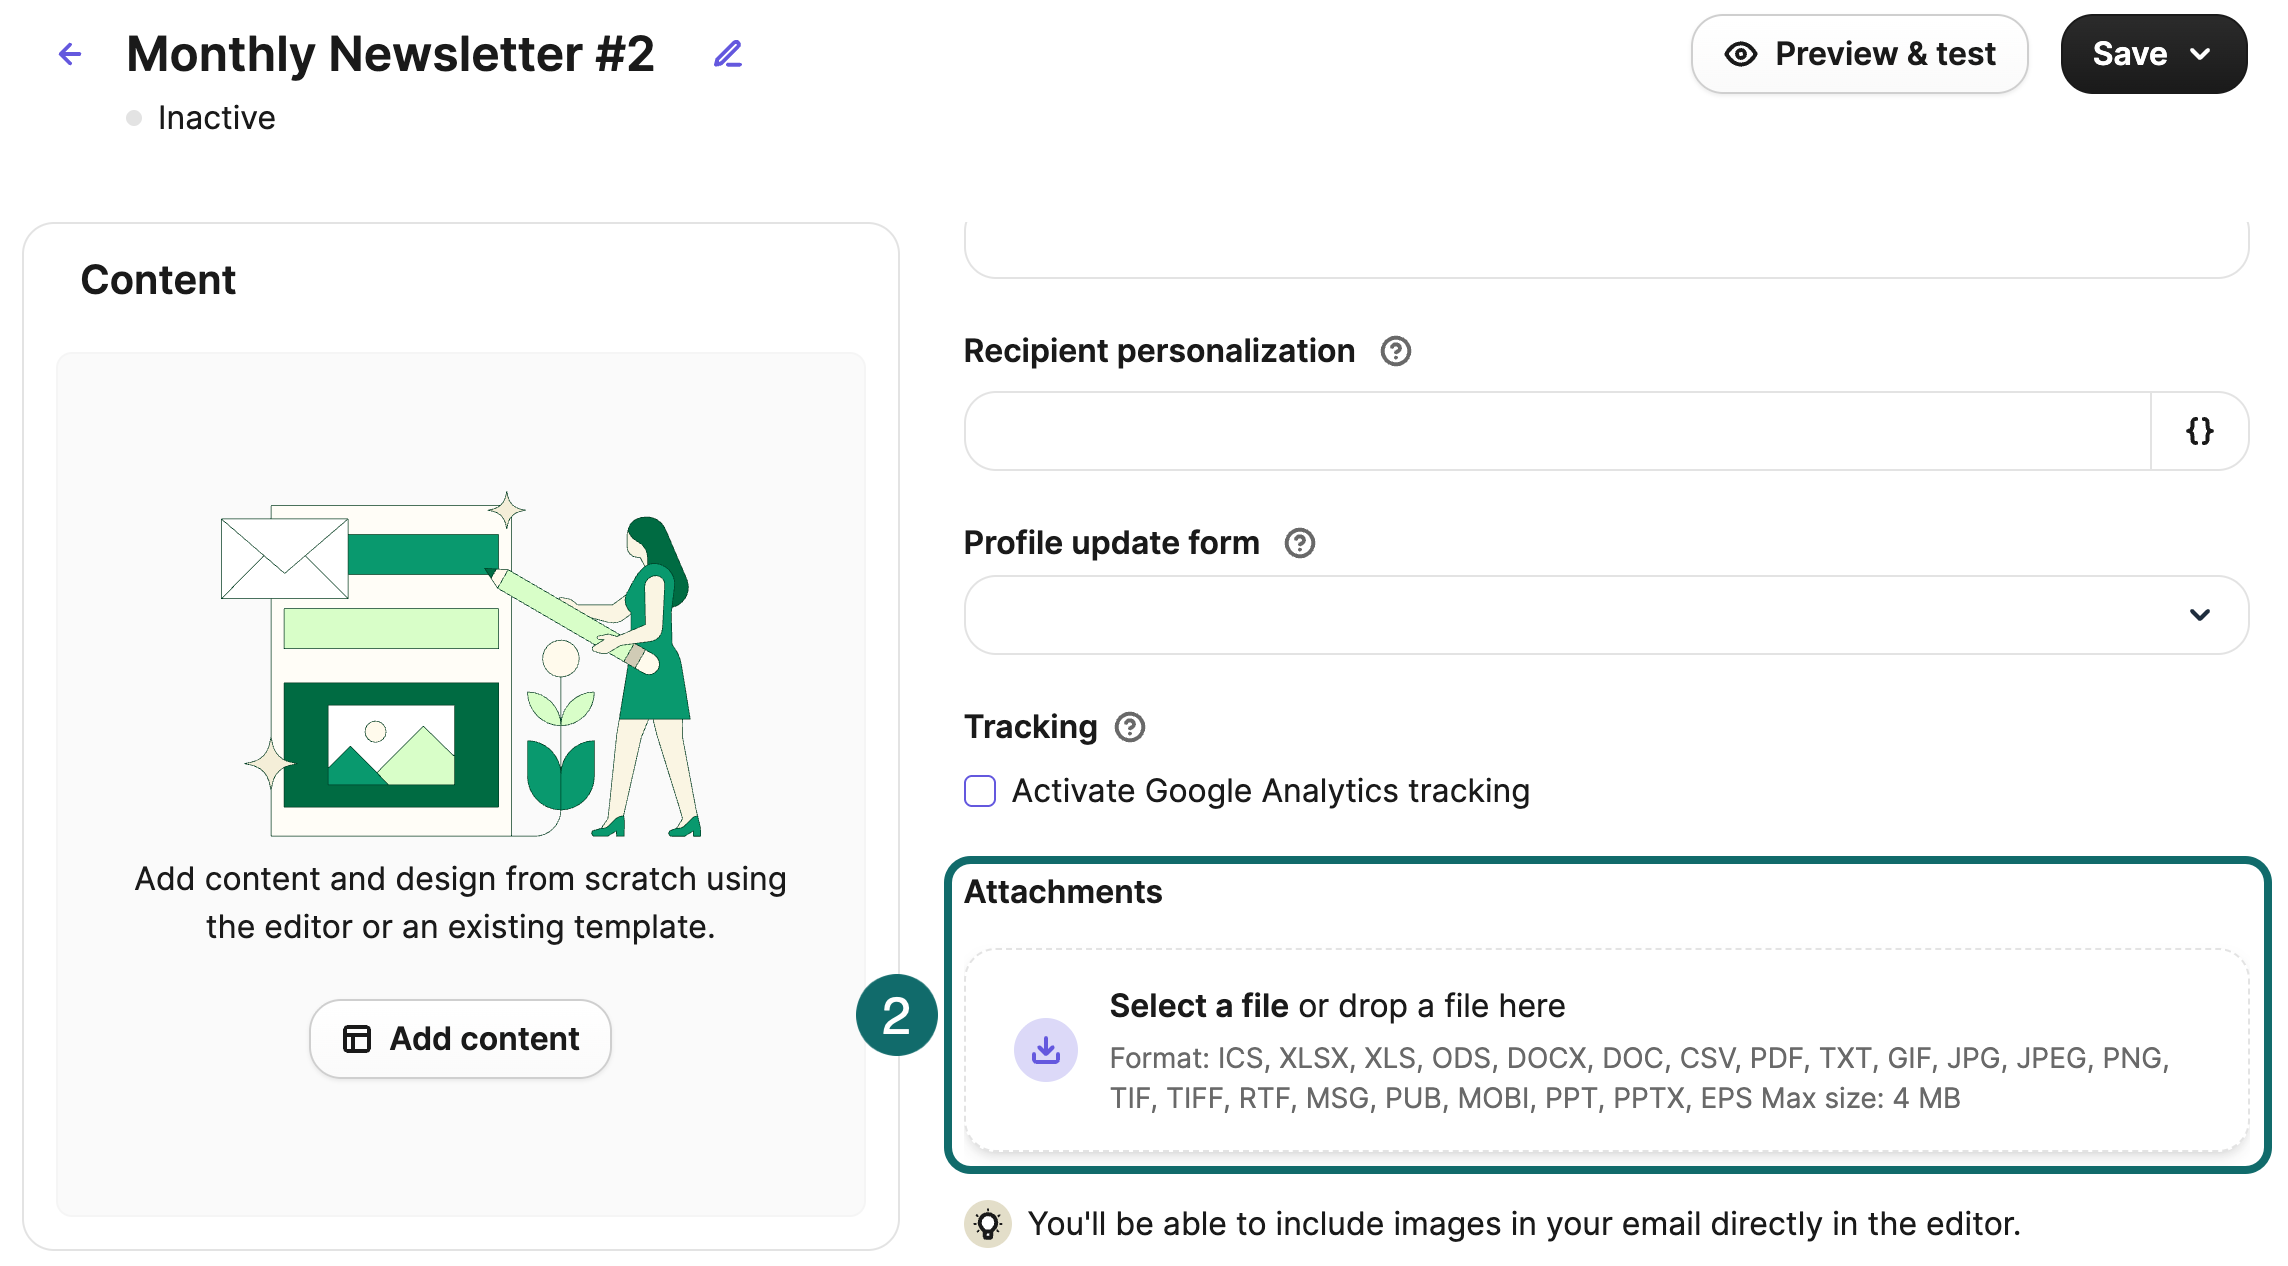
Task: Click the lightbulb tip icon
Action: point(988,1223)
